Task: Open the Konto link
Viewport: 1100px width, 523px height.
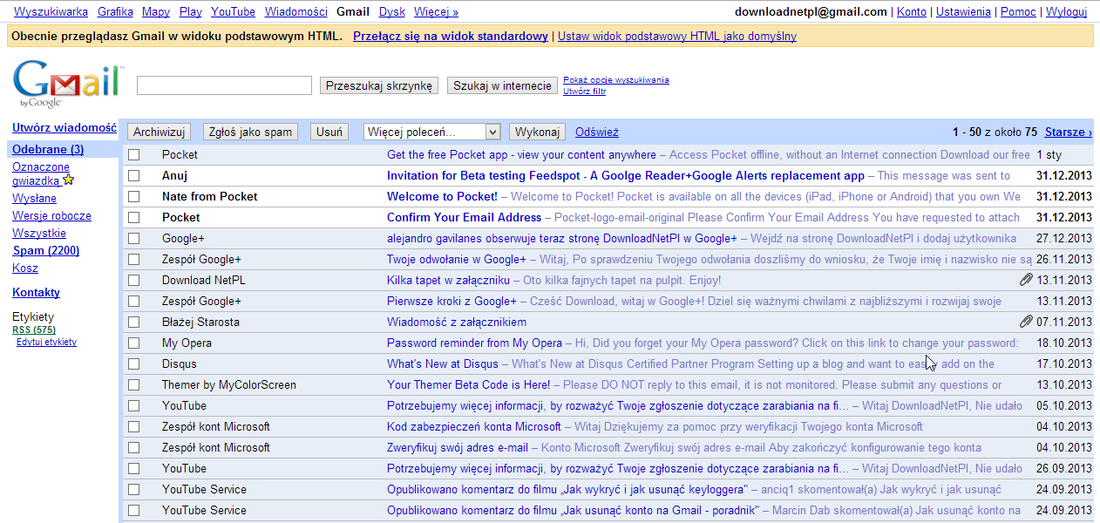Action: [912, 12]
